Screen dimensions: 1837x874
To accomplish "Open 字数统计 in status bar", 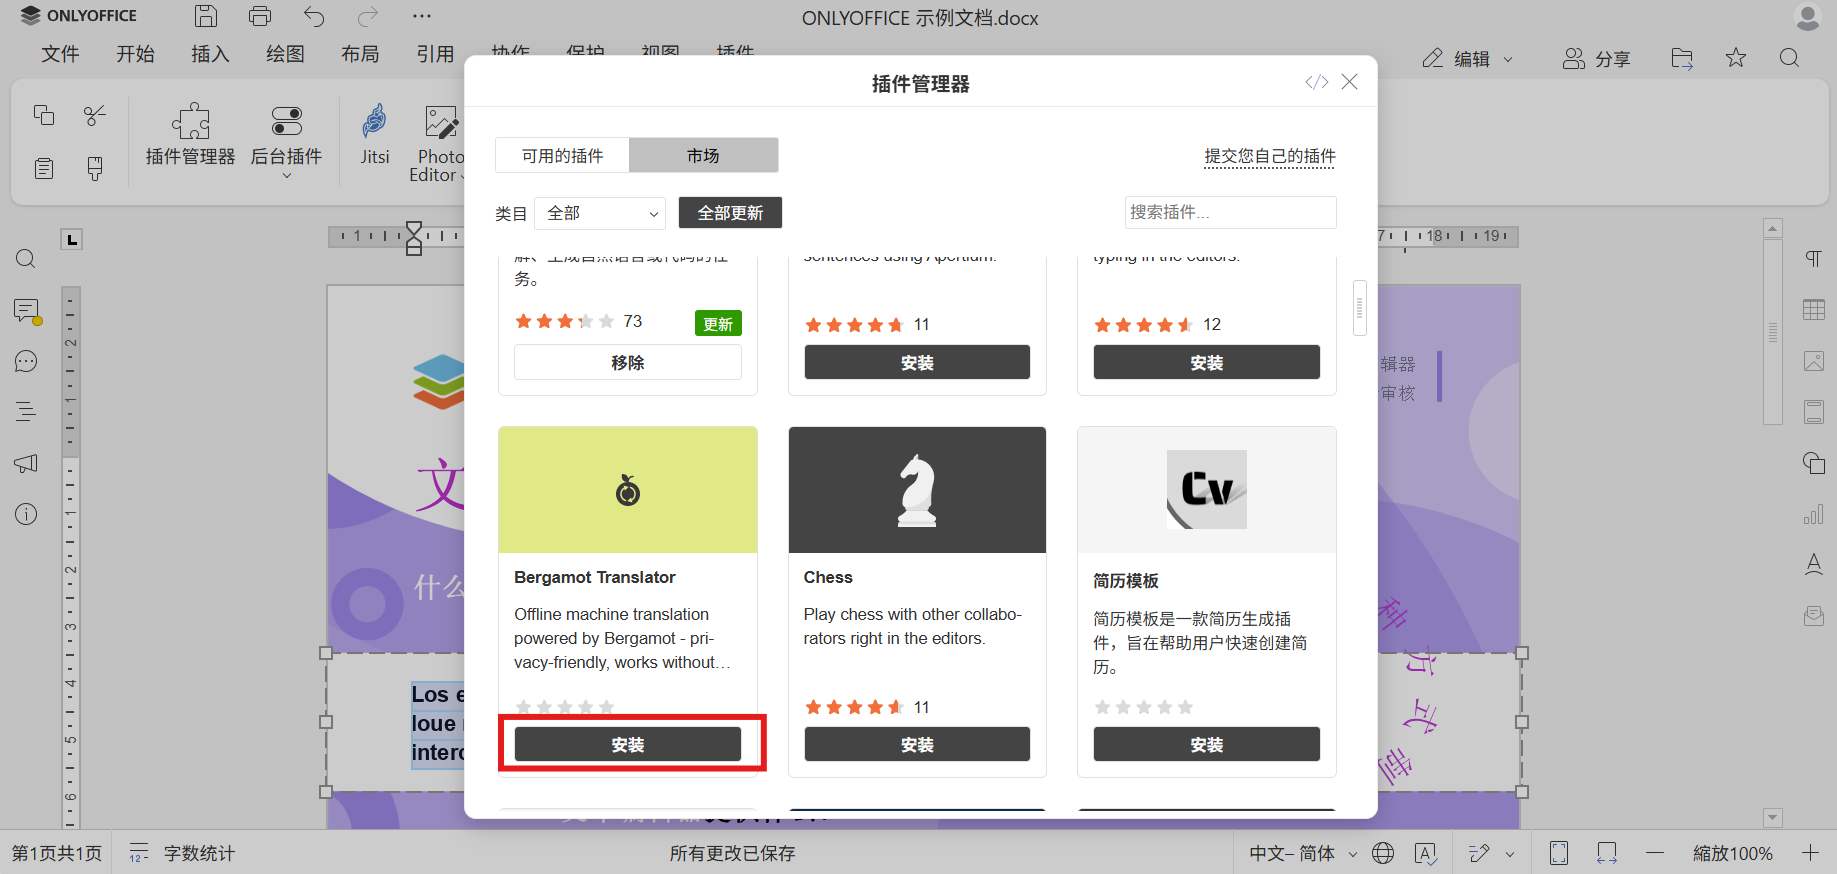I will pos(182,853).
